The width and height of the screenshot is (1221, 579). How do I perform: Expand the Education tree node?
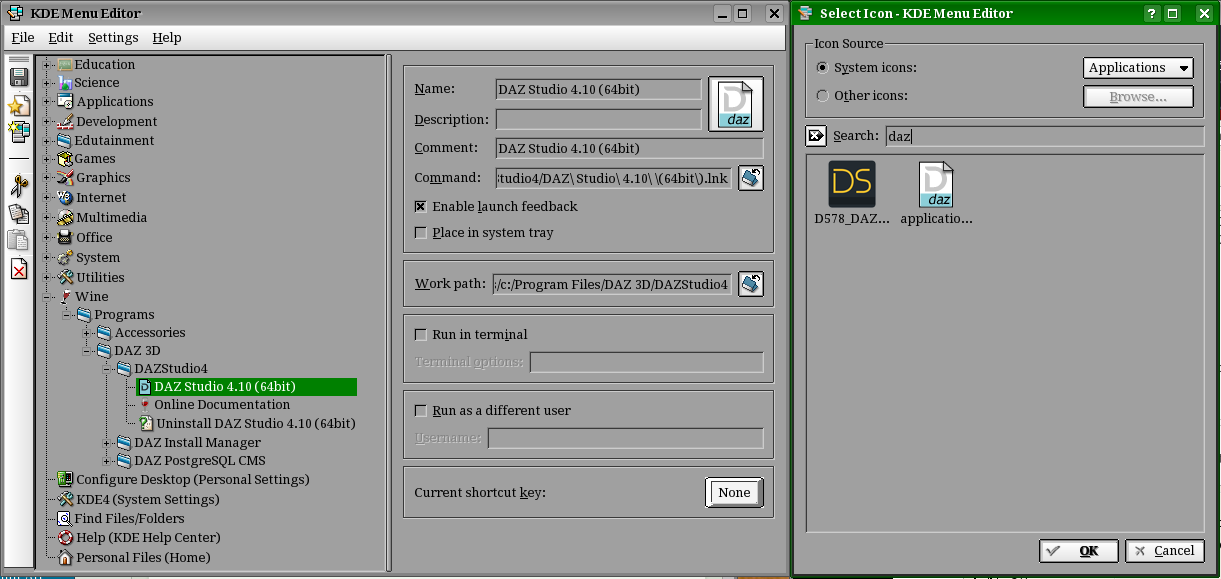pyautogui.click(x=47, y=64)
